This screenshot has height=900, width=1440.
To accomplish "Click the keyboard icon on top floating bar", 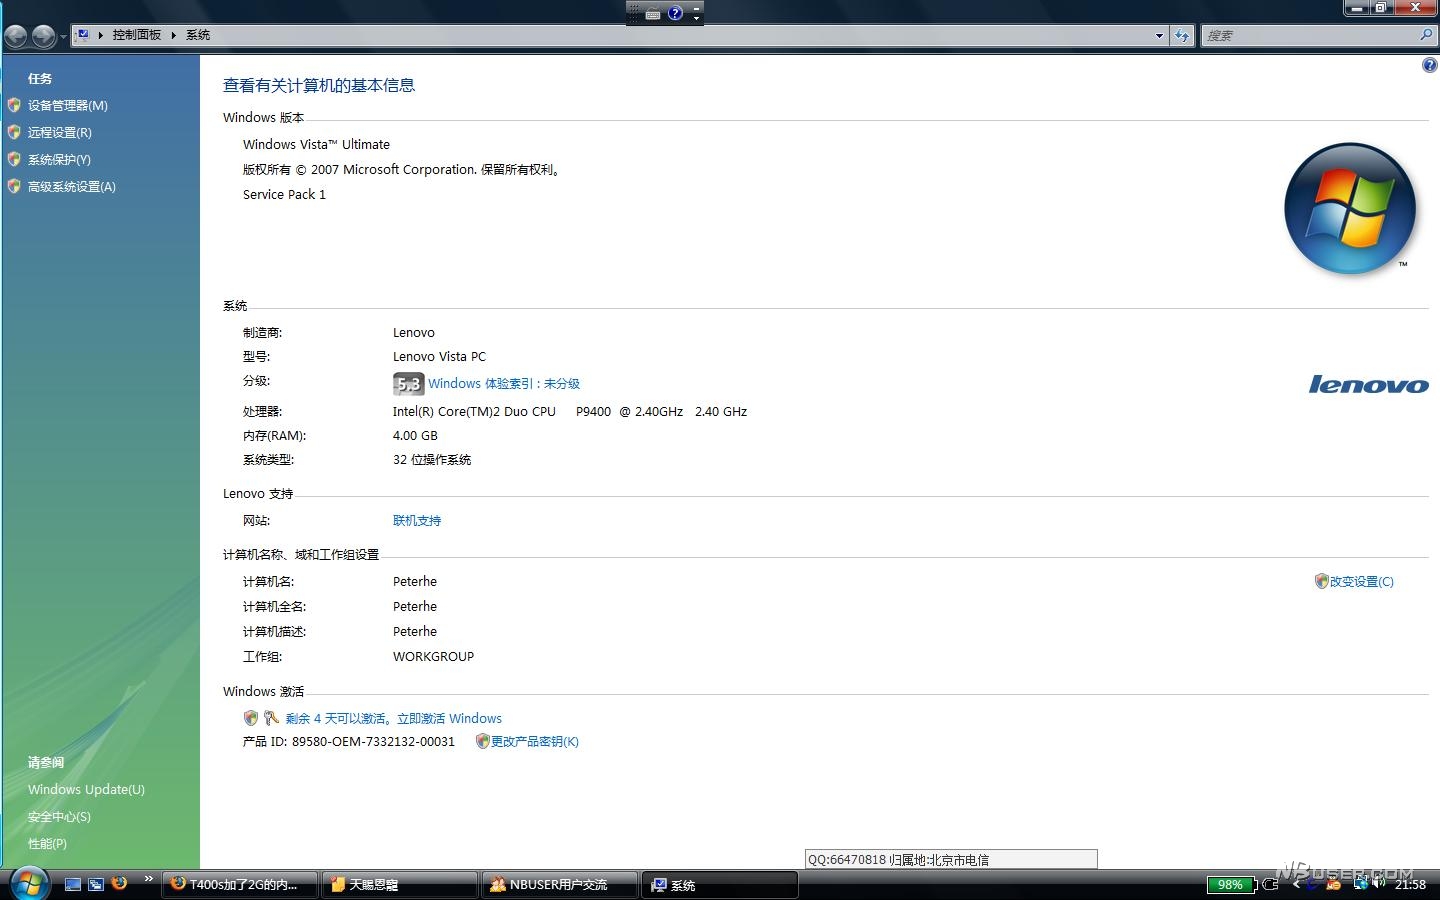I will [653, 13].
